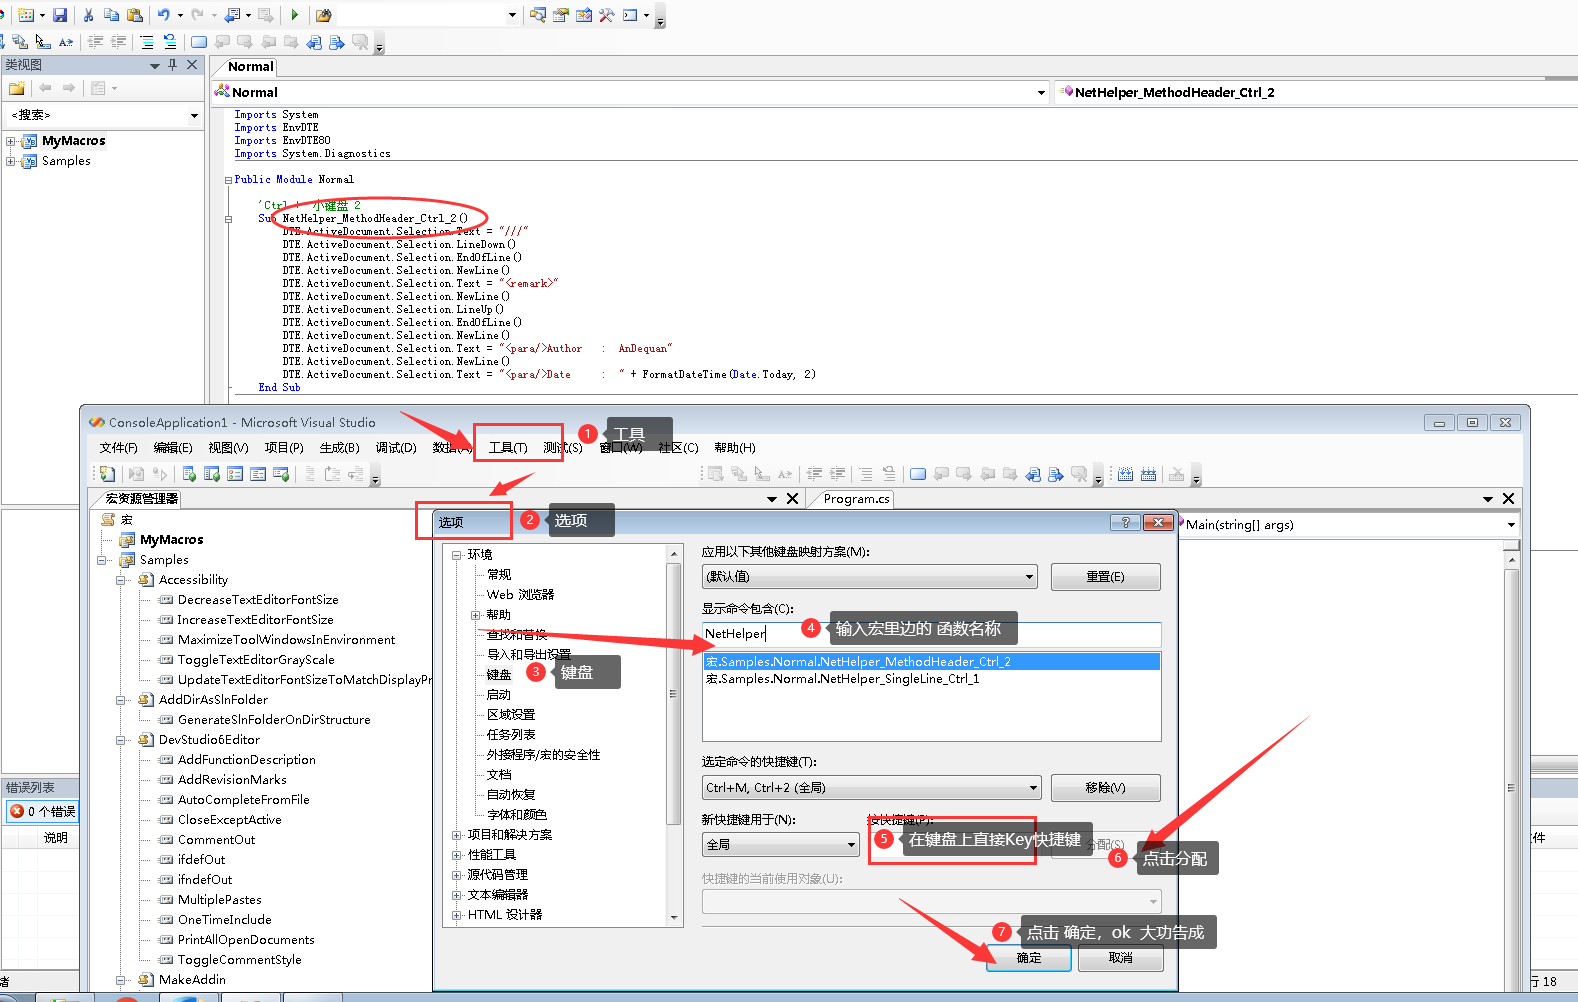This screenshot has width=1578, height=1002.
Task: Open the 帮助(H) menu
Action: (x=735, y=448)
